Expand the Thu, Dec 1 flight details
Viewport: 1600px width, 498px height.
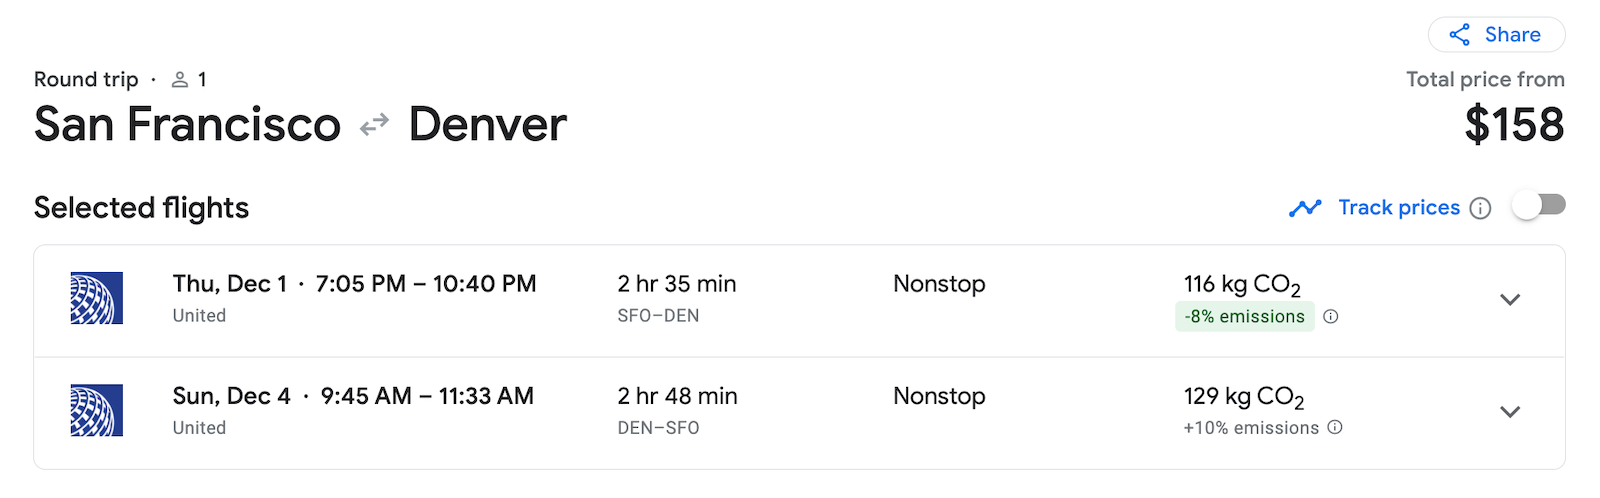[x=1510, y=300]
